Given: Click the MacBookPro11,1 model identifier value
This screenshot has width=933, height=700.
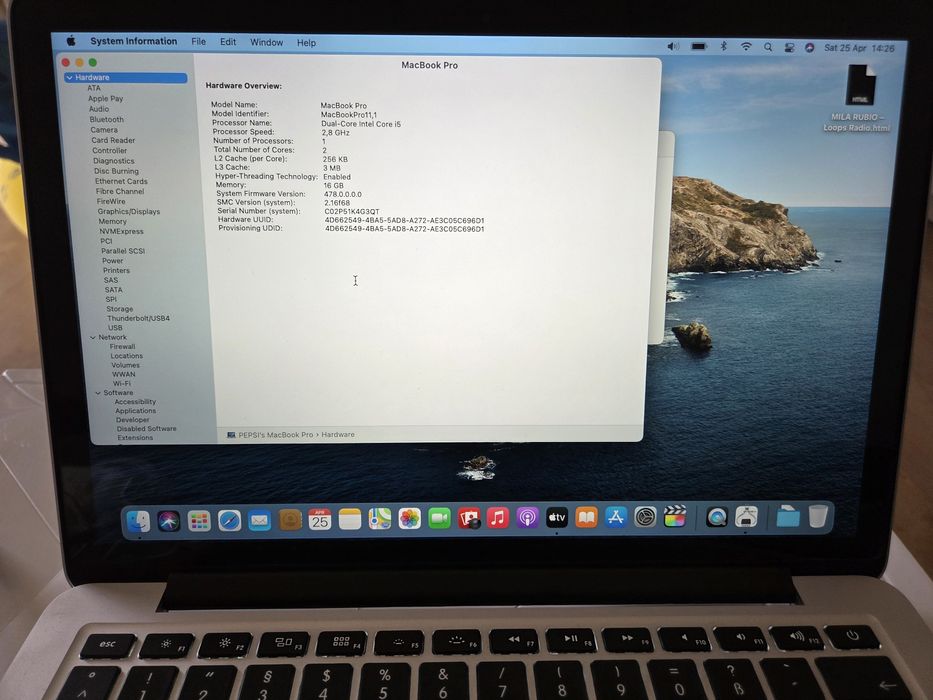Looking at the screenshot, I should pos(349,115).
